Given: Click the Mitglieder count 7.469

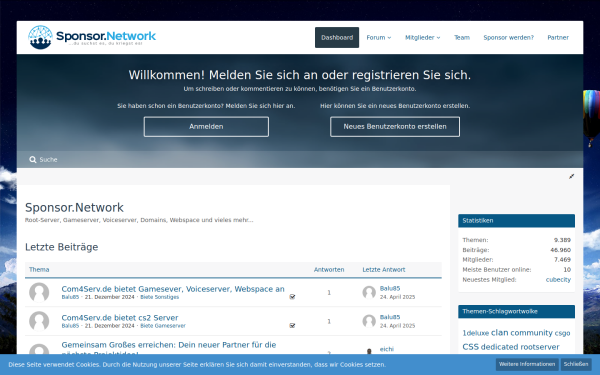Looking at the screenshot, I should (562, 259).
